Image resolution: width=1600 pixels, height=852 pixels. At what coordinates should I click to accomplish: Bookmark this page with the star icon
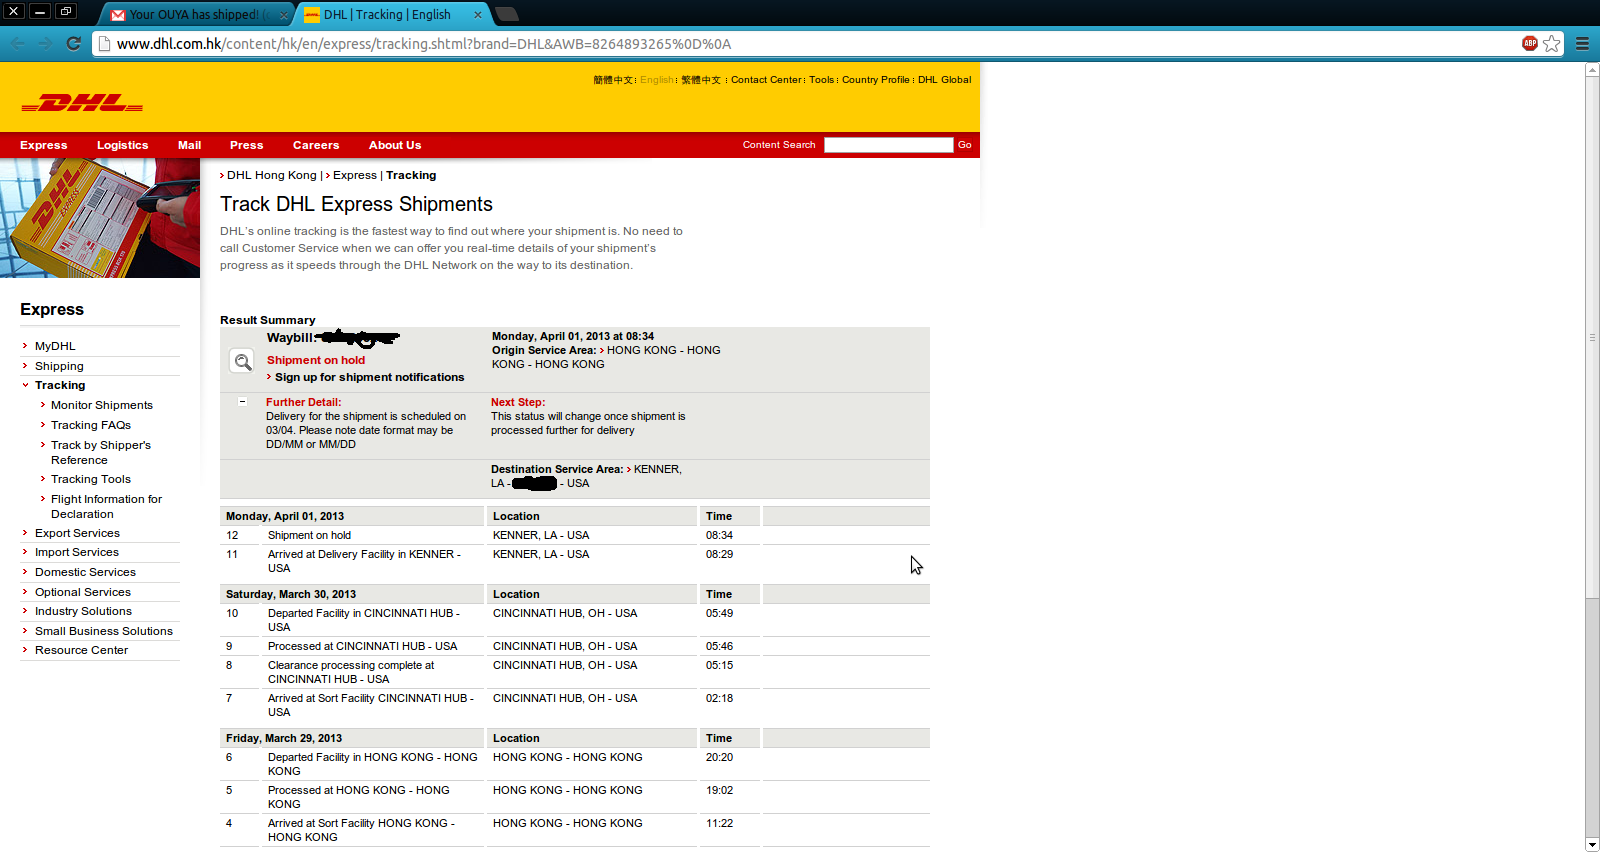[x=1551, y=43]
